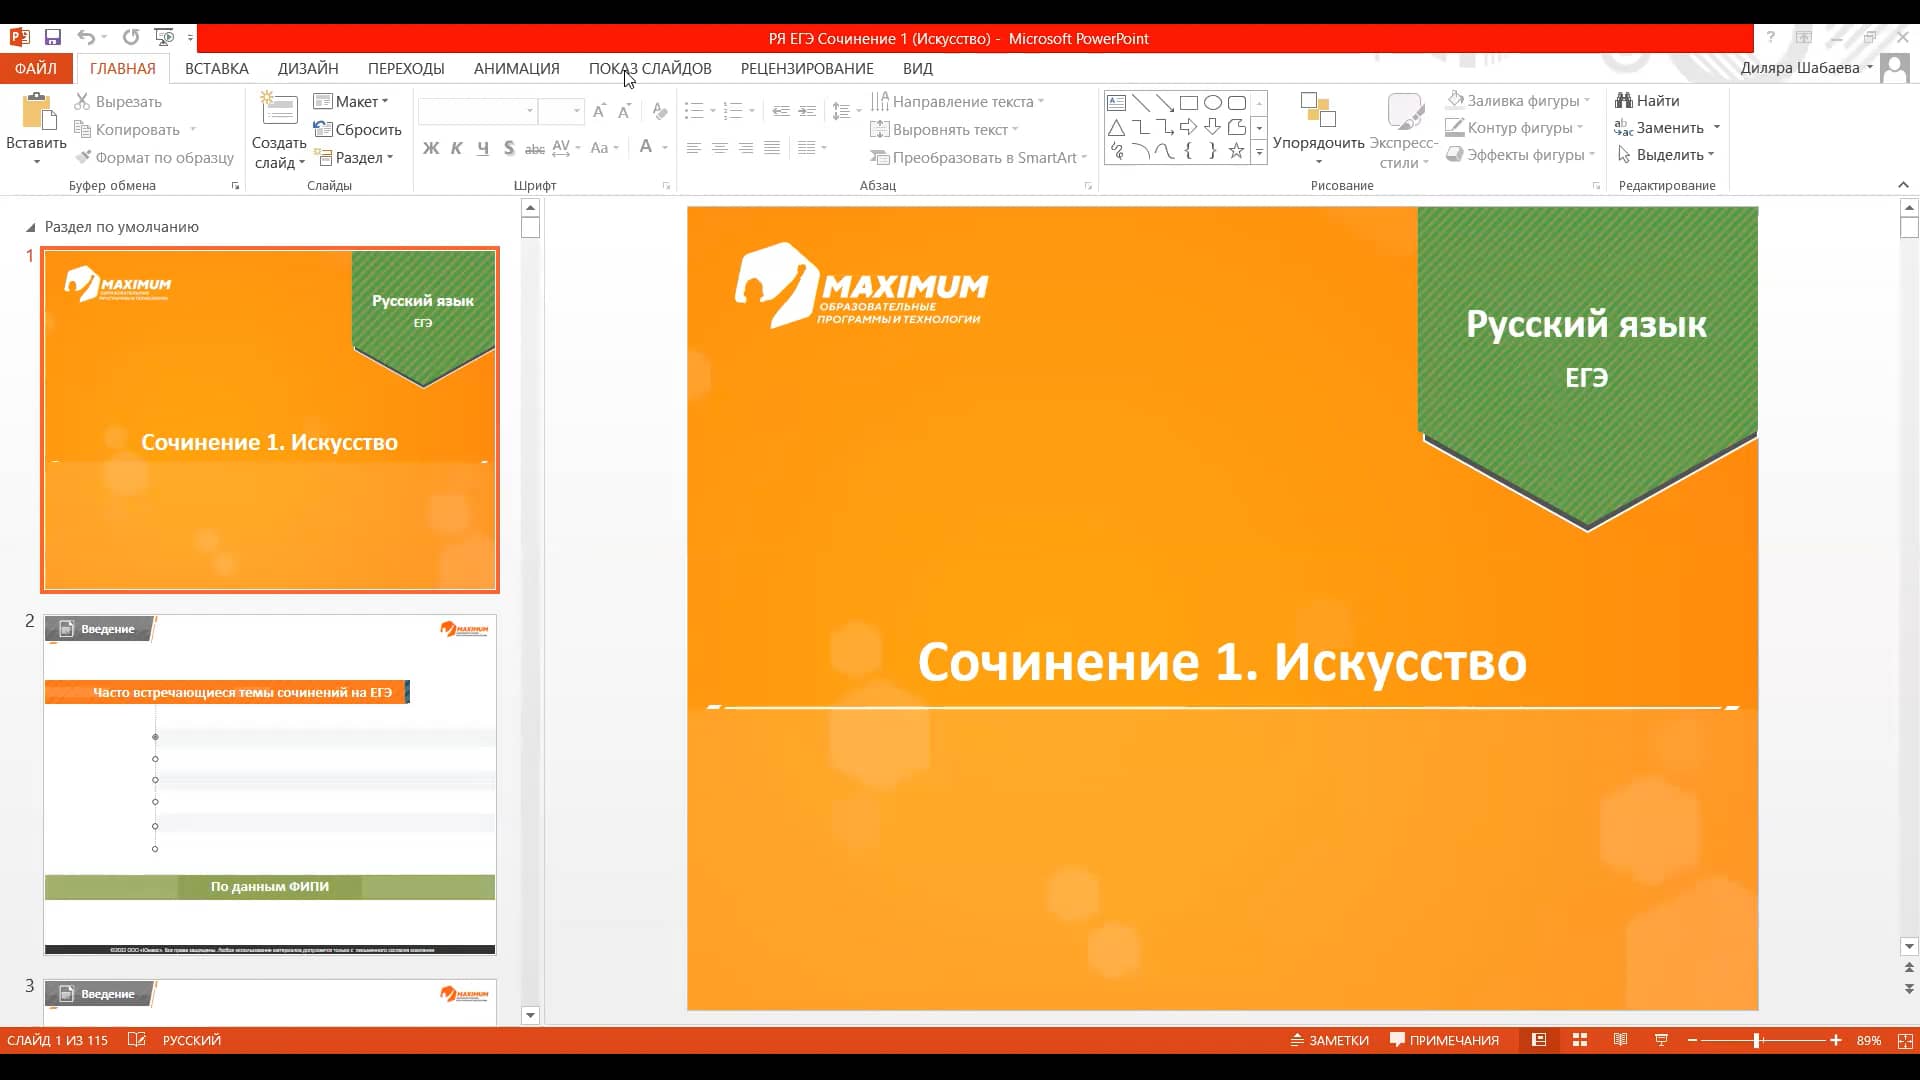Click the Создать слайд button
The height and width of the screenshot is (1080, 1920).
click(278, 128)
